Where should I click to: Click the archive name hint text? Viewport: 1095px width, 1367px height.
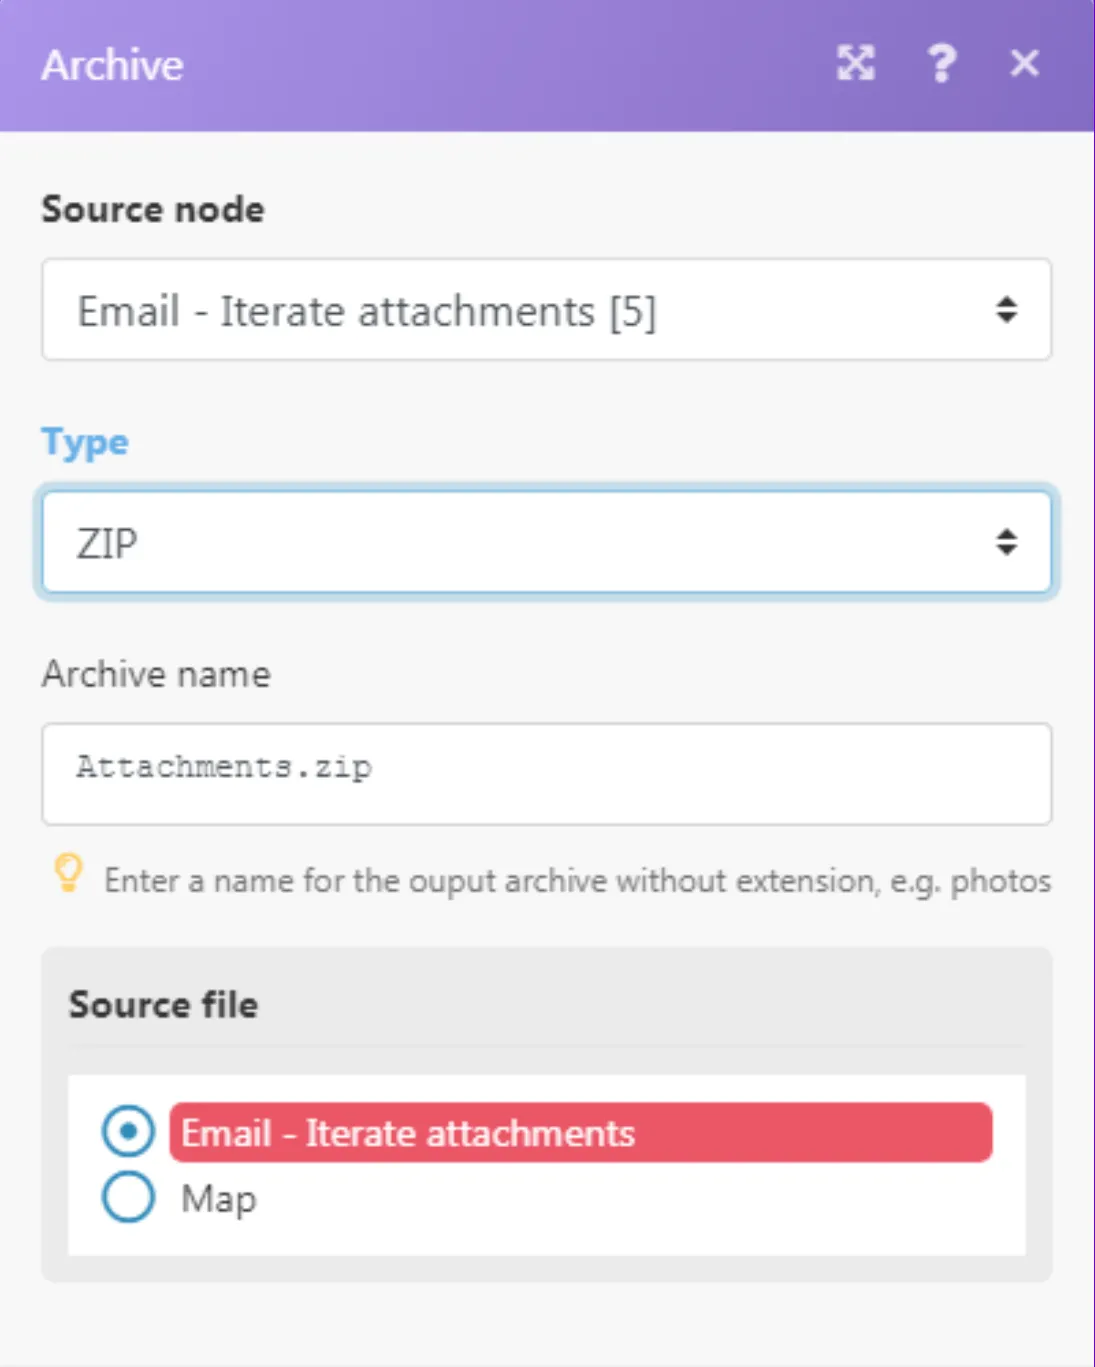(577, 881)
